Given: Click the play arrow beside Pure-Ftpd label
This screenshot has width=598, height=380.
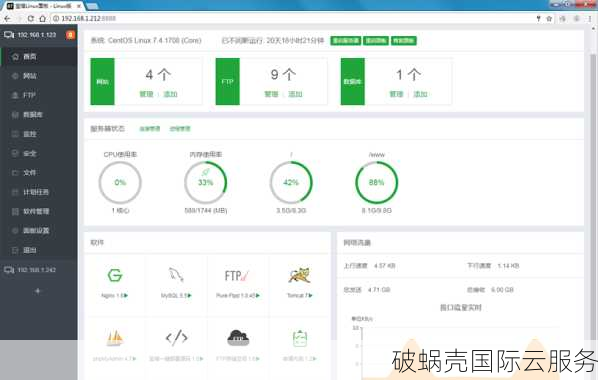Looking at the screenshot, I should click(x=258, y=296).
